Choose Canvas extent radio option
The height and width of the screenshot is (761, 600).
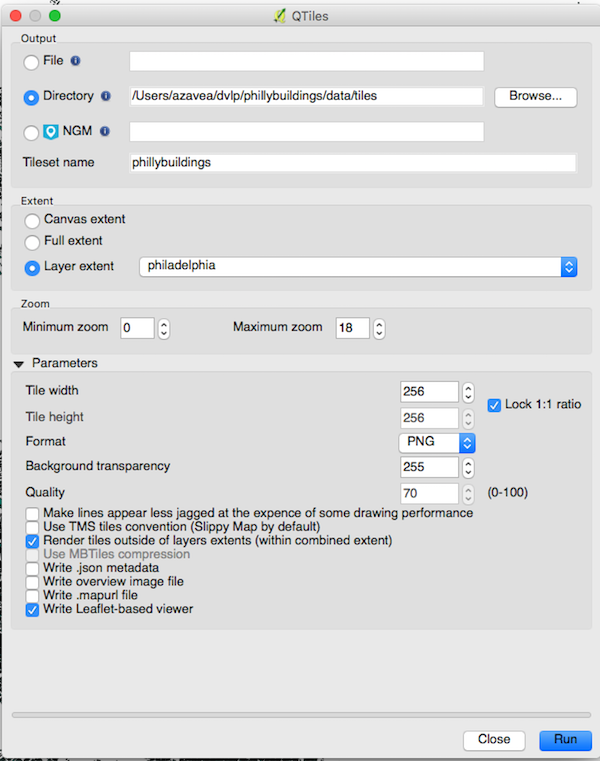[x=32, y=220]
